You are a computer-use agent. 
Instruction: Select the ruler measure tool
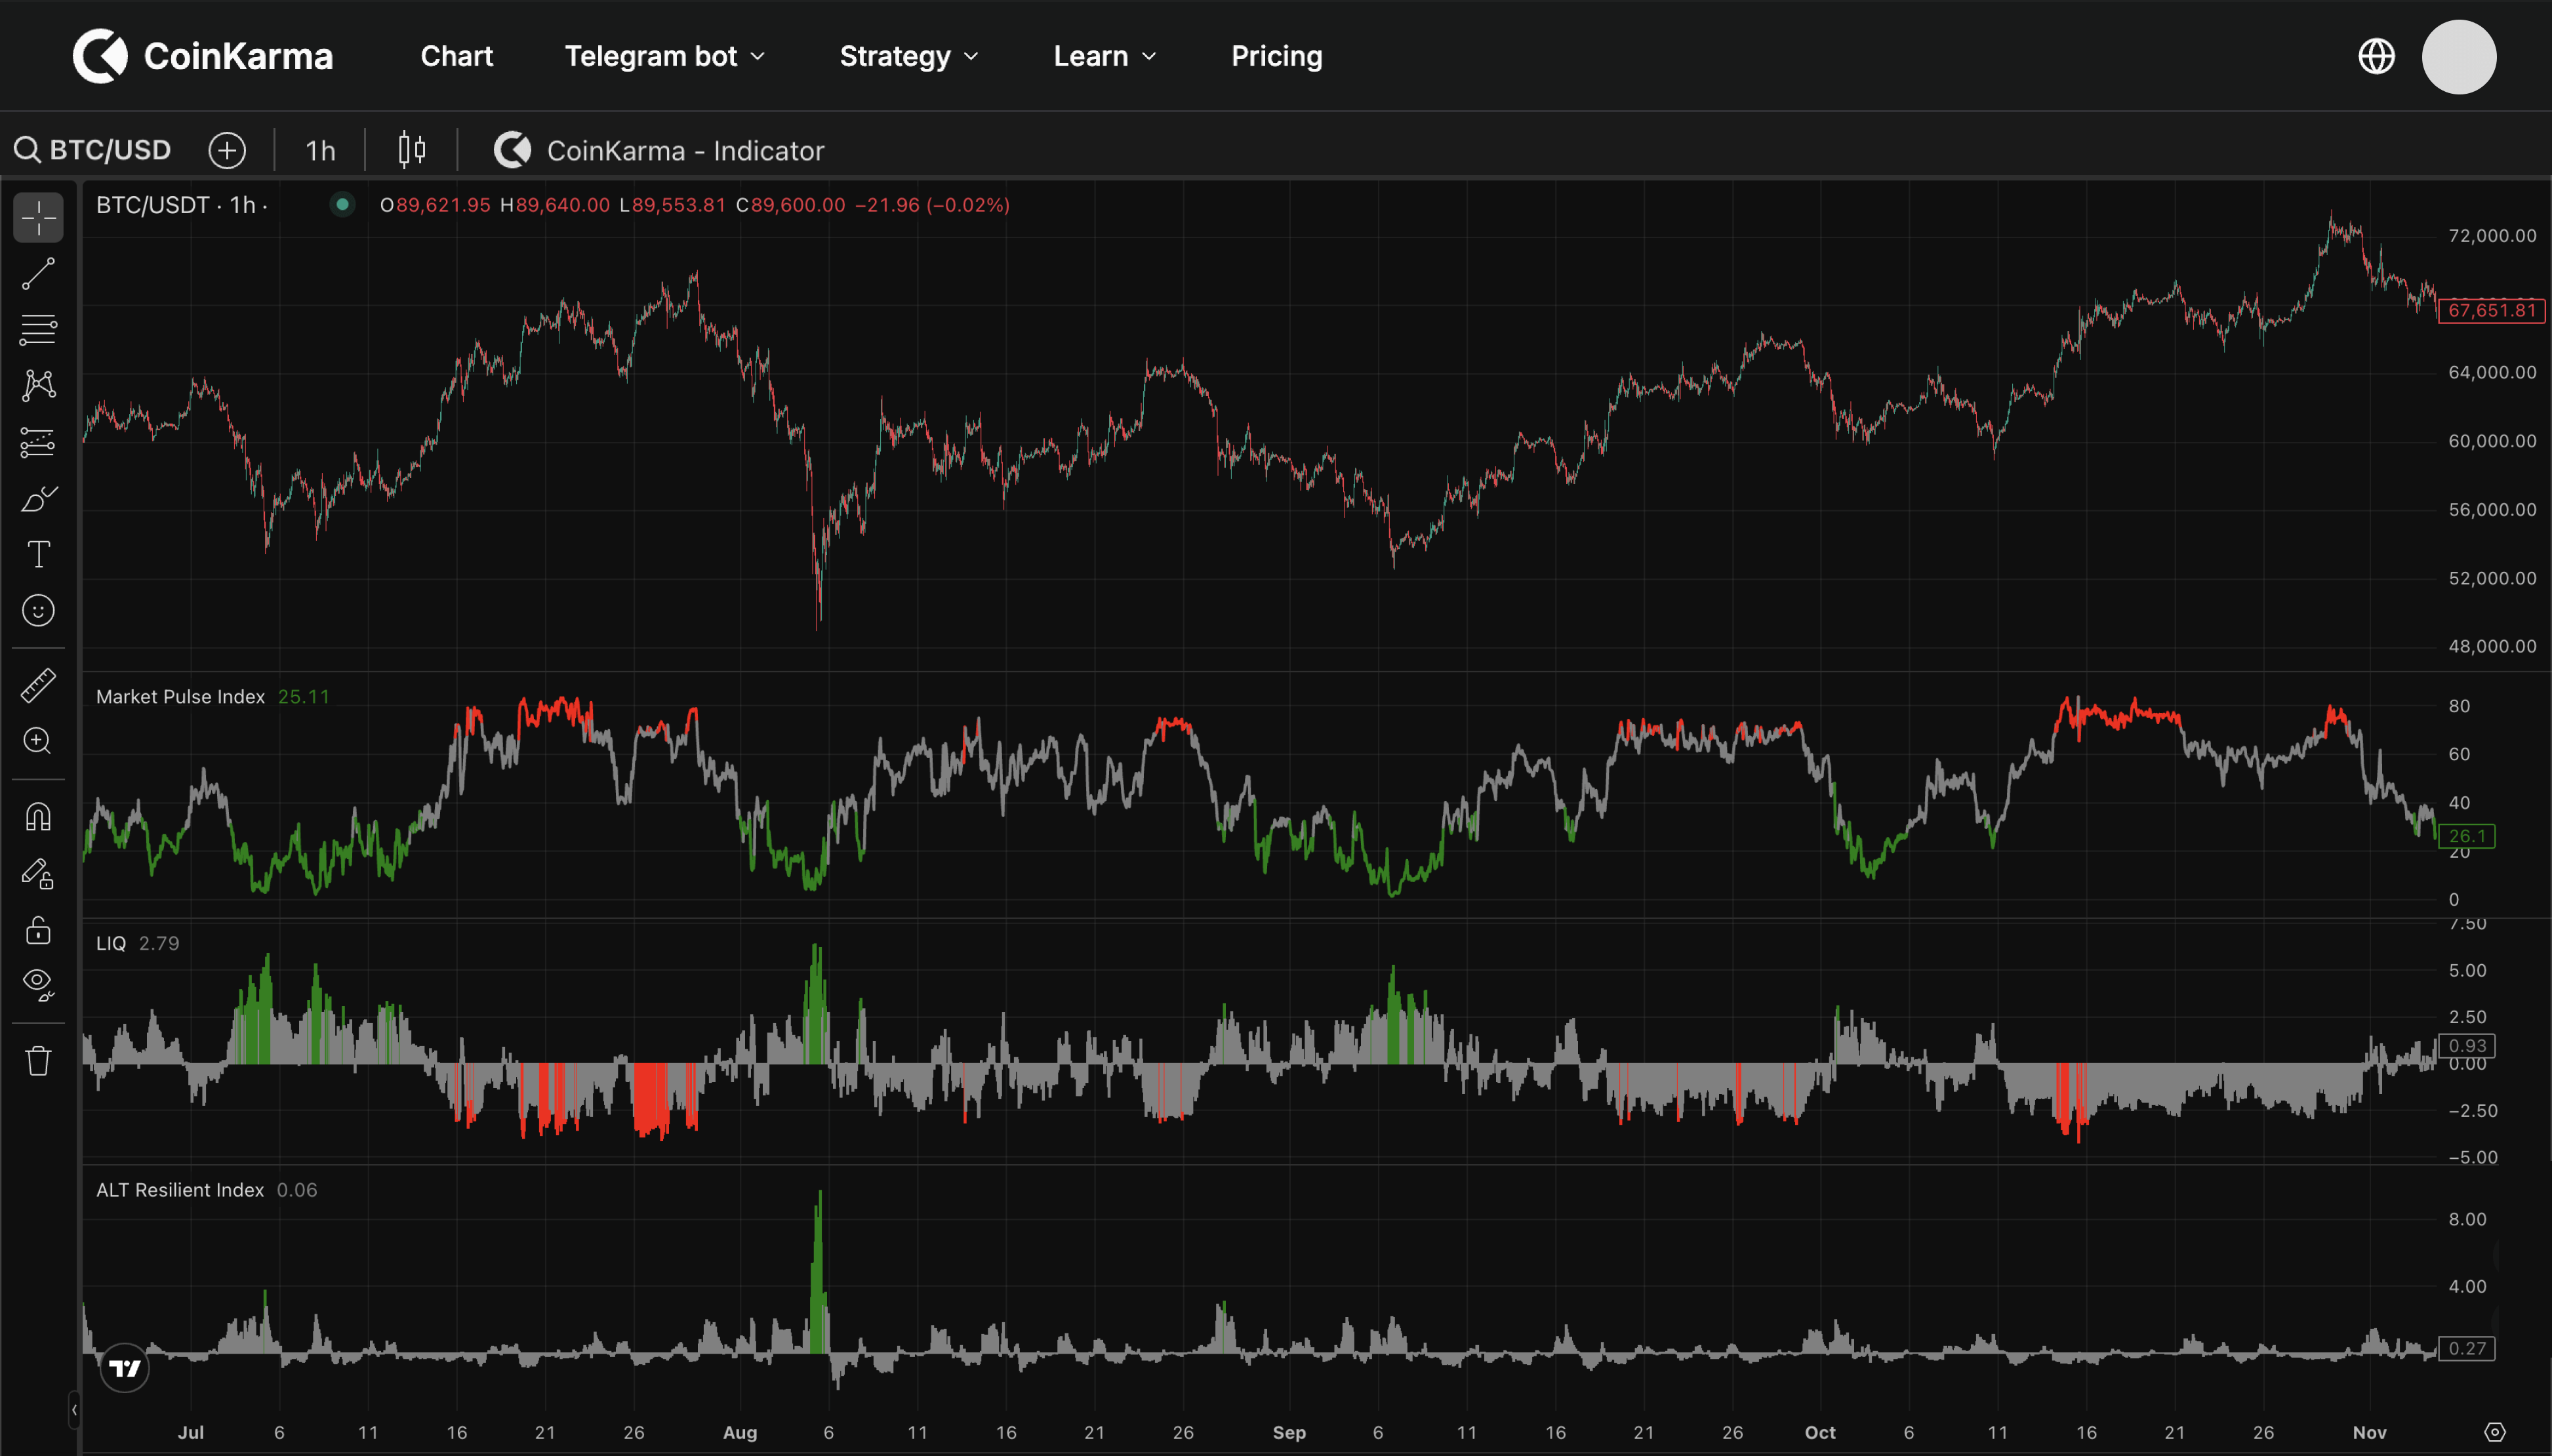pos(38,686)
